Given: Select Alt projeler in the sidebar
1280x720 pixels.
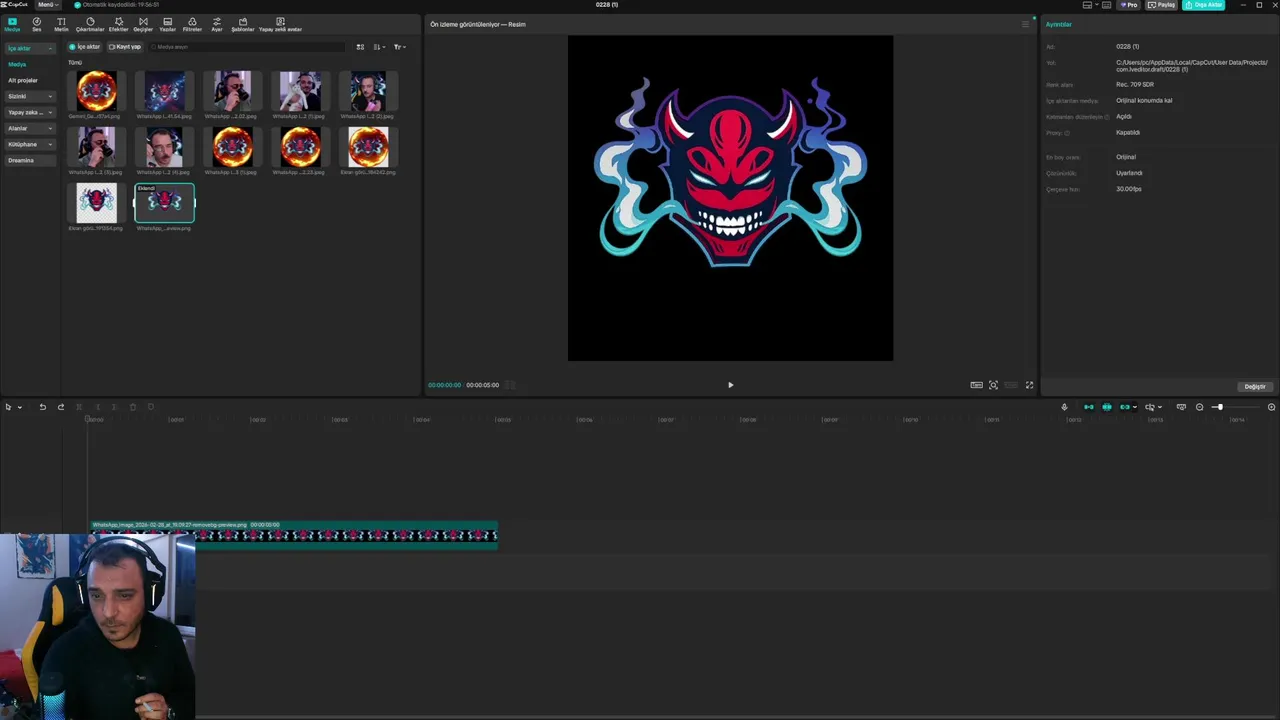Looking at the screenshot, I should (23, 80).
